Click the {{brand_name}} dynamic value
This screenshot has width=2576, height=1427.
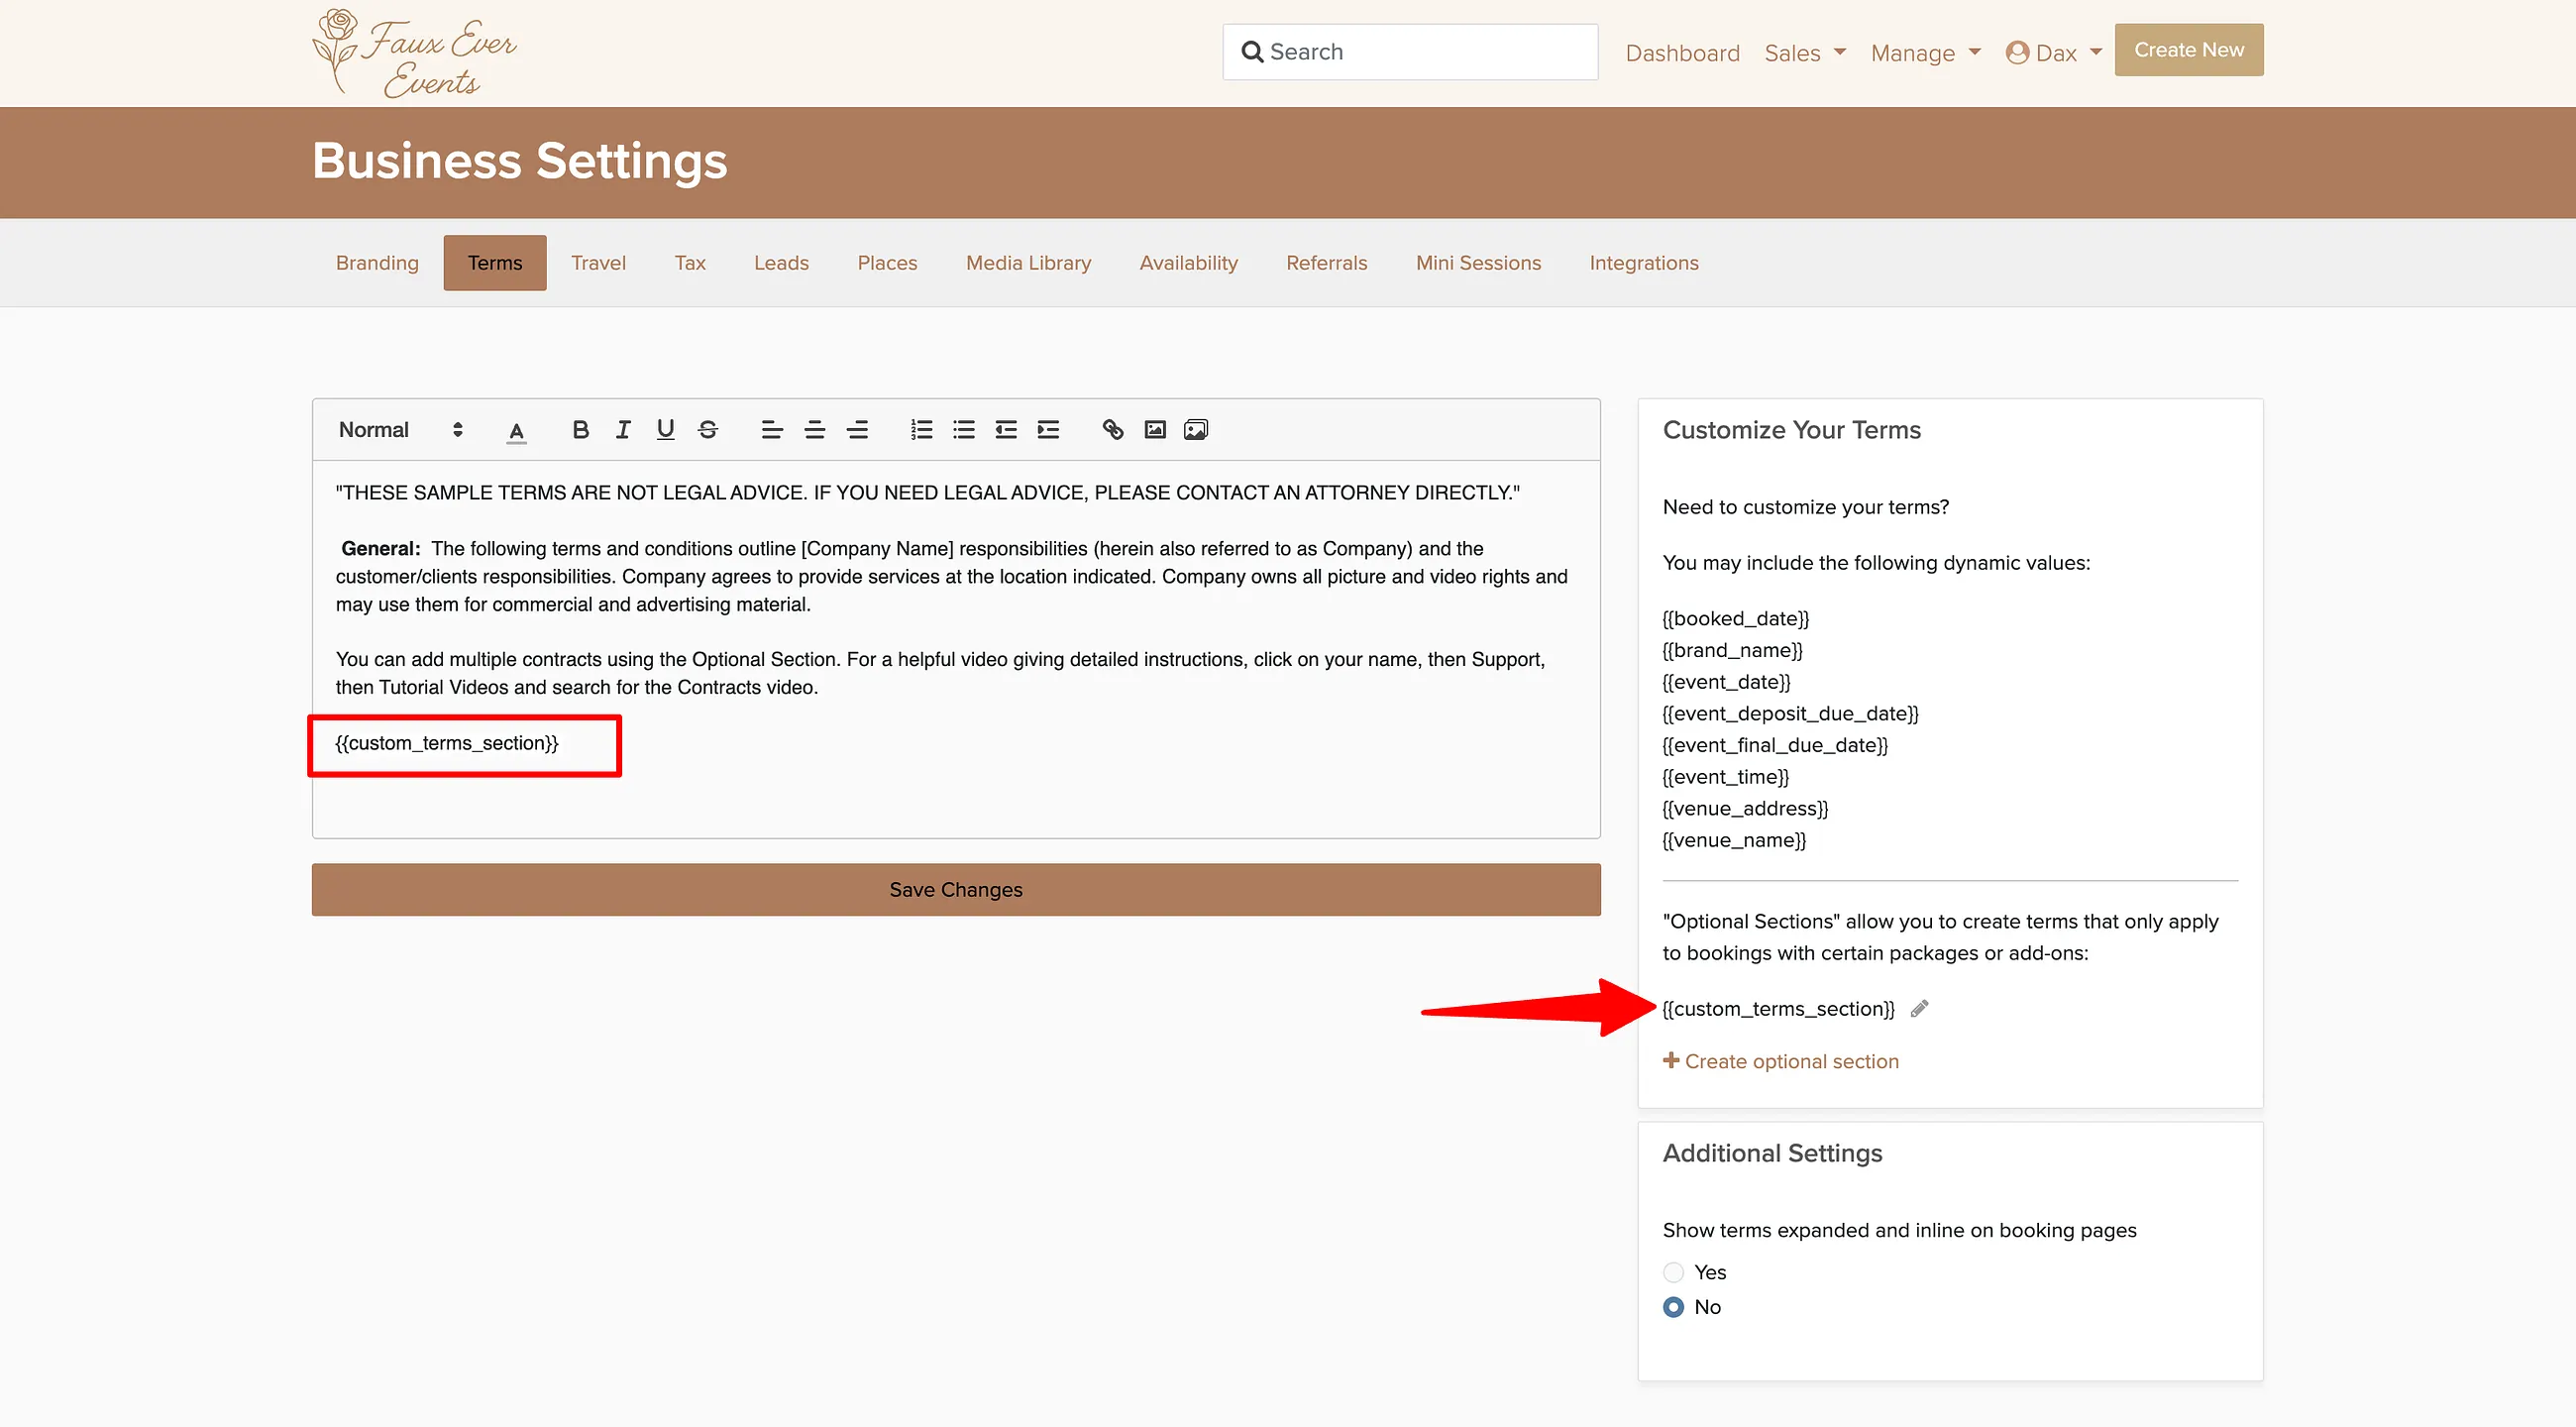tap(1732, 650)
